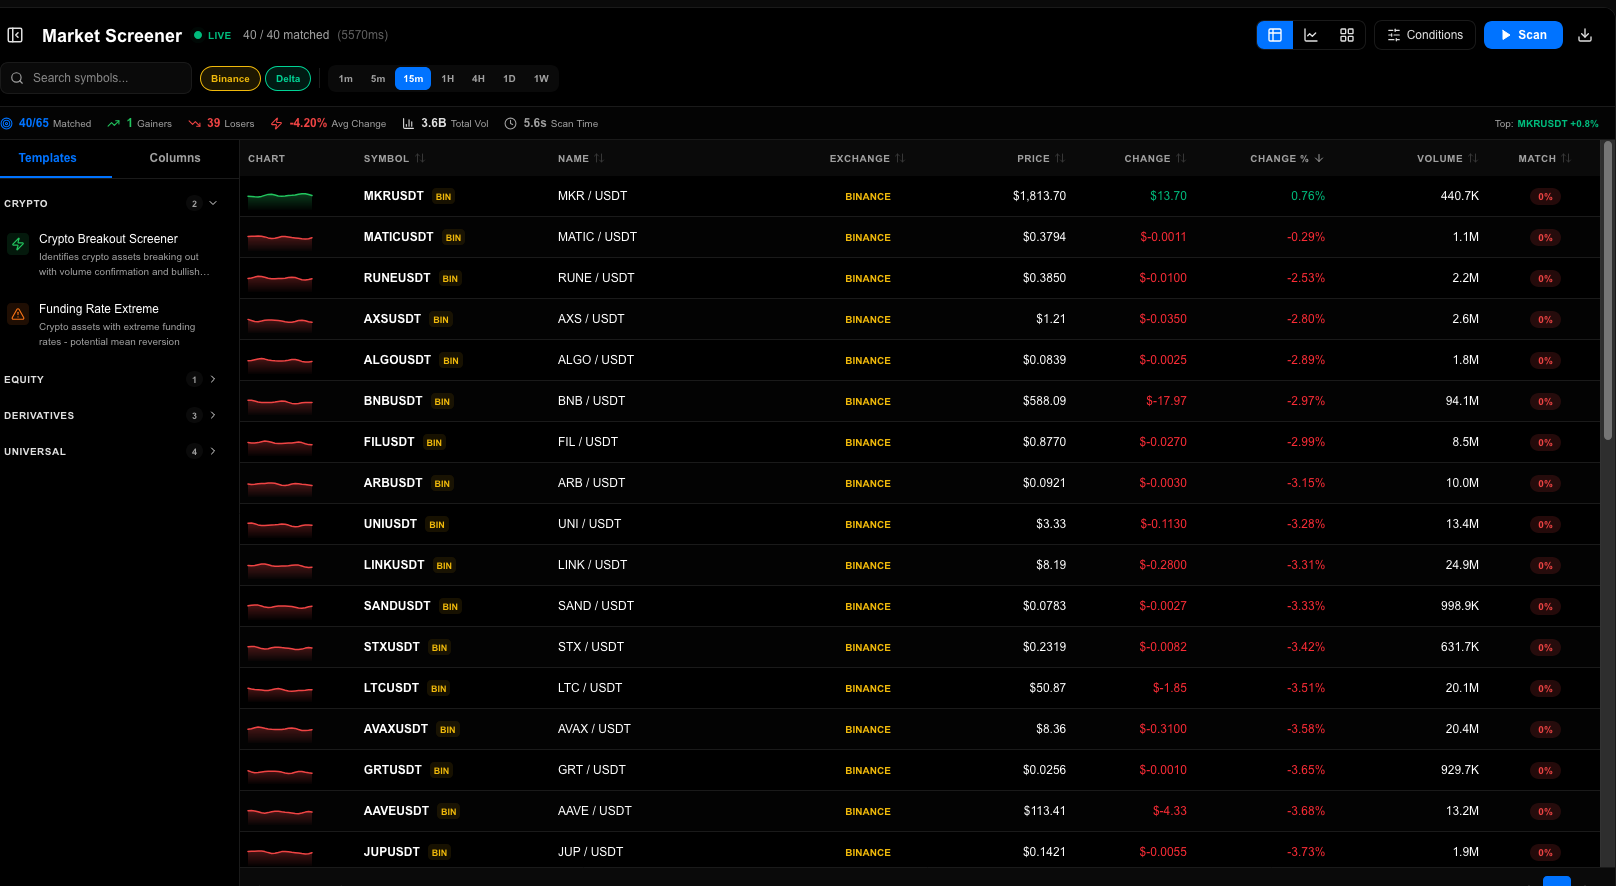Select the 1H timeframe
This screenshot has width=1616, height=886.
pyautogui.click(x=448, y=79)
